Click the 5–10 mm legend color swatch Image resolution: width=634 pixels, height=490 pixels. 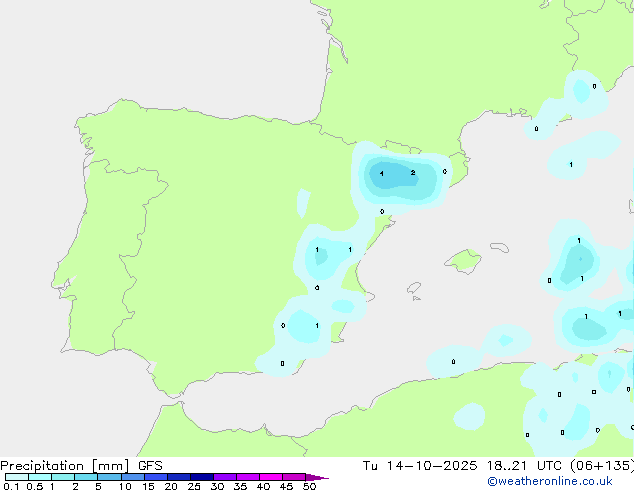109,477
